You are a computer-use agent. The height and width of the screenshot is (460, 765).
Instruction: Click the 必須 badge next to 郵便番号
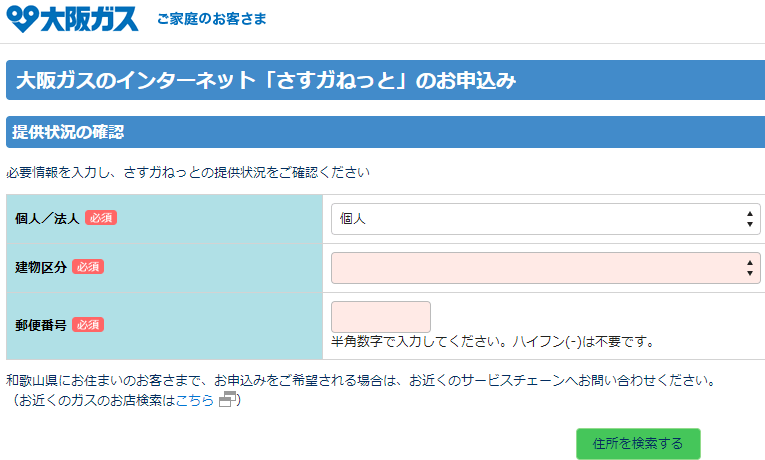coord(88,324)
